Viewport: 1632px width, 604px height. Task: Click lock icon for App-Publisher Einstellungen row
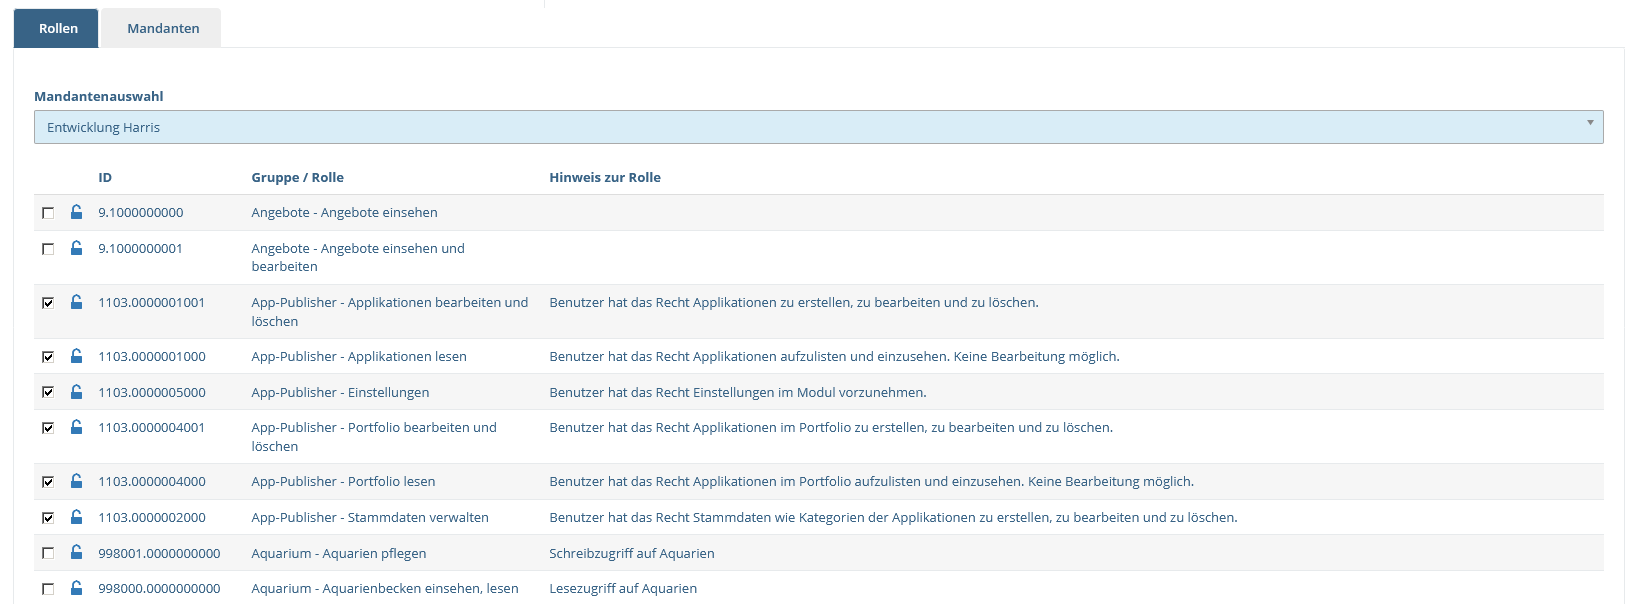click(76, 392)
